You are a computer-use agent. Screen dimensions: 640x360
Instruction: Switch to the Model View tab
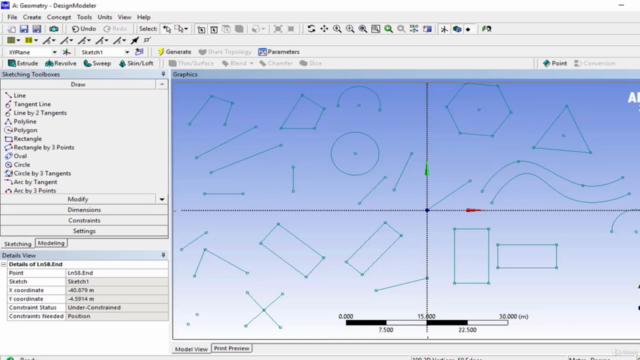pos(191,349)
